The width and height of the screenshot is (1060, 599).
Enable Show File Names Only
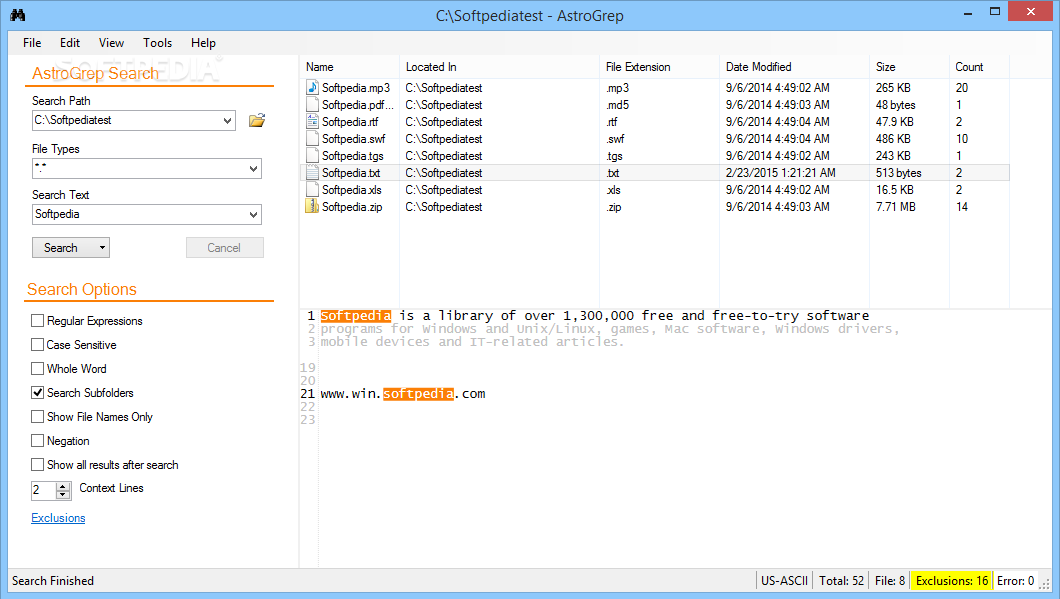38,416
